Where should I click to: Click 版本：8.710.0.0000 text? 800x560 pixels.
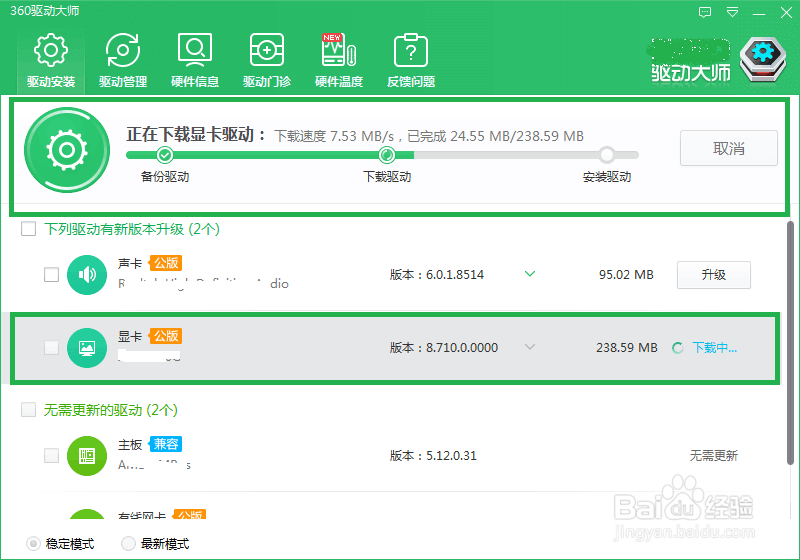tap(444, 348)
